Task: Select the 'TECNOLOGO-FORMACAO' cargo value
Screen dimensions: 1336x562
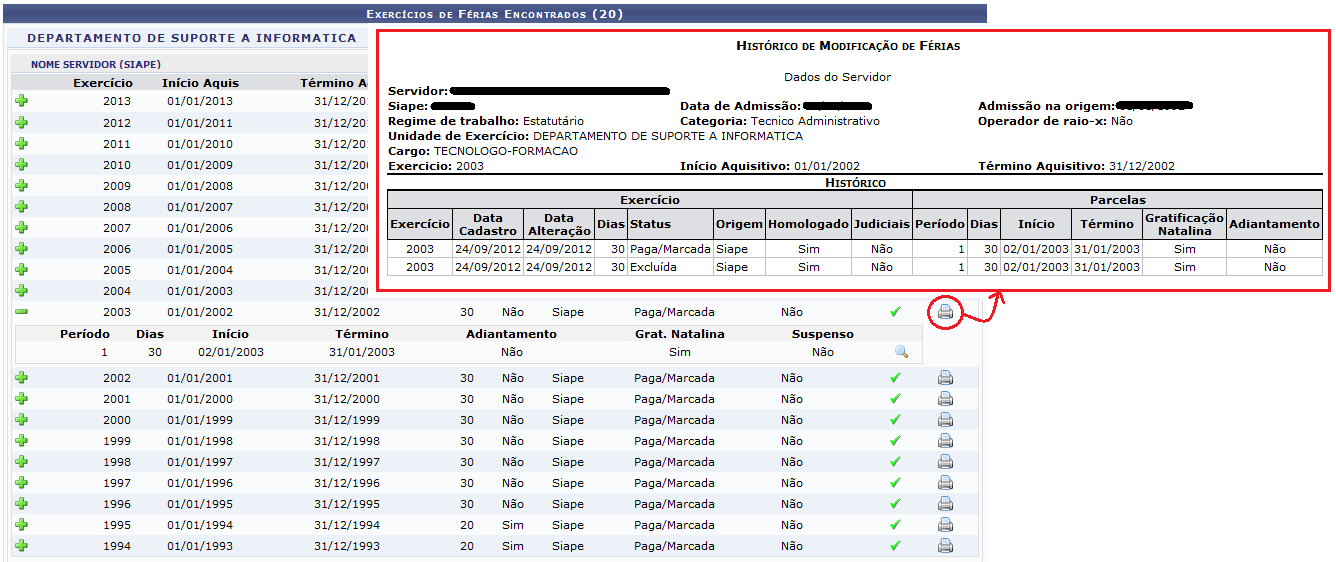Action: [506, 151]
